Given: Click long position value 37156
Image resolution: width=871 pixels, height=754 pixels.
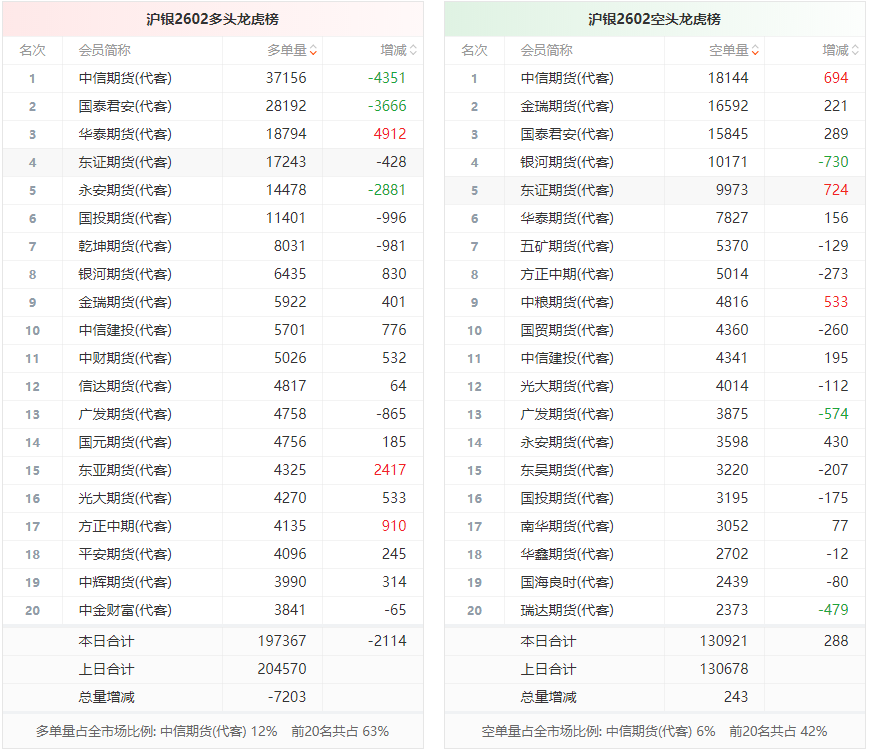Looking at the screenshot, I should 286,78.
